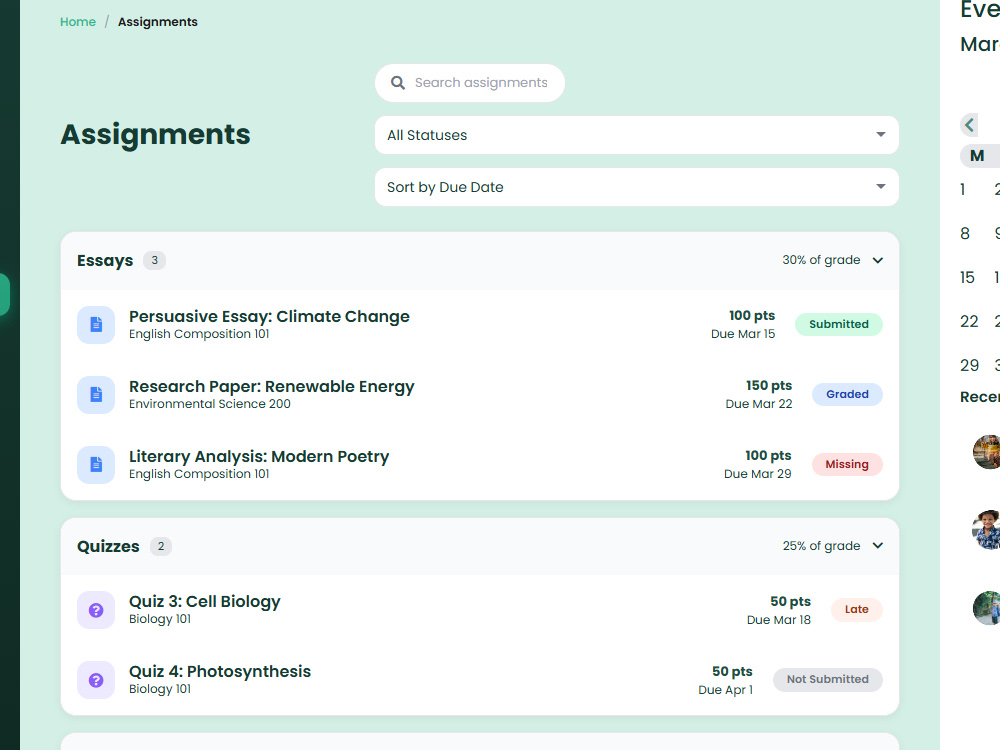Image resolution: width=1000 pixels, height=750 pixels.
Task: Go to Home breadcrumb link
Action: pos(78,22)
